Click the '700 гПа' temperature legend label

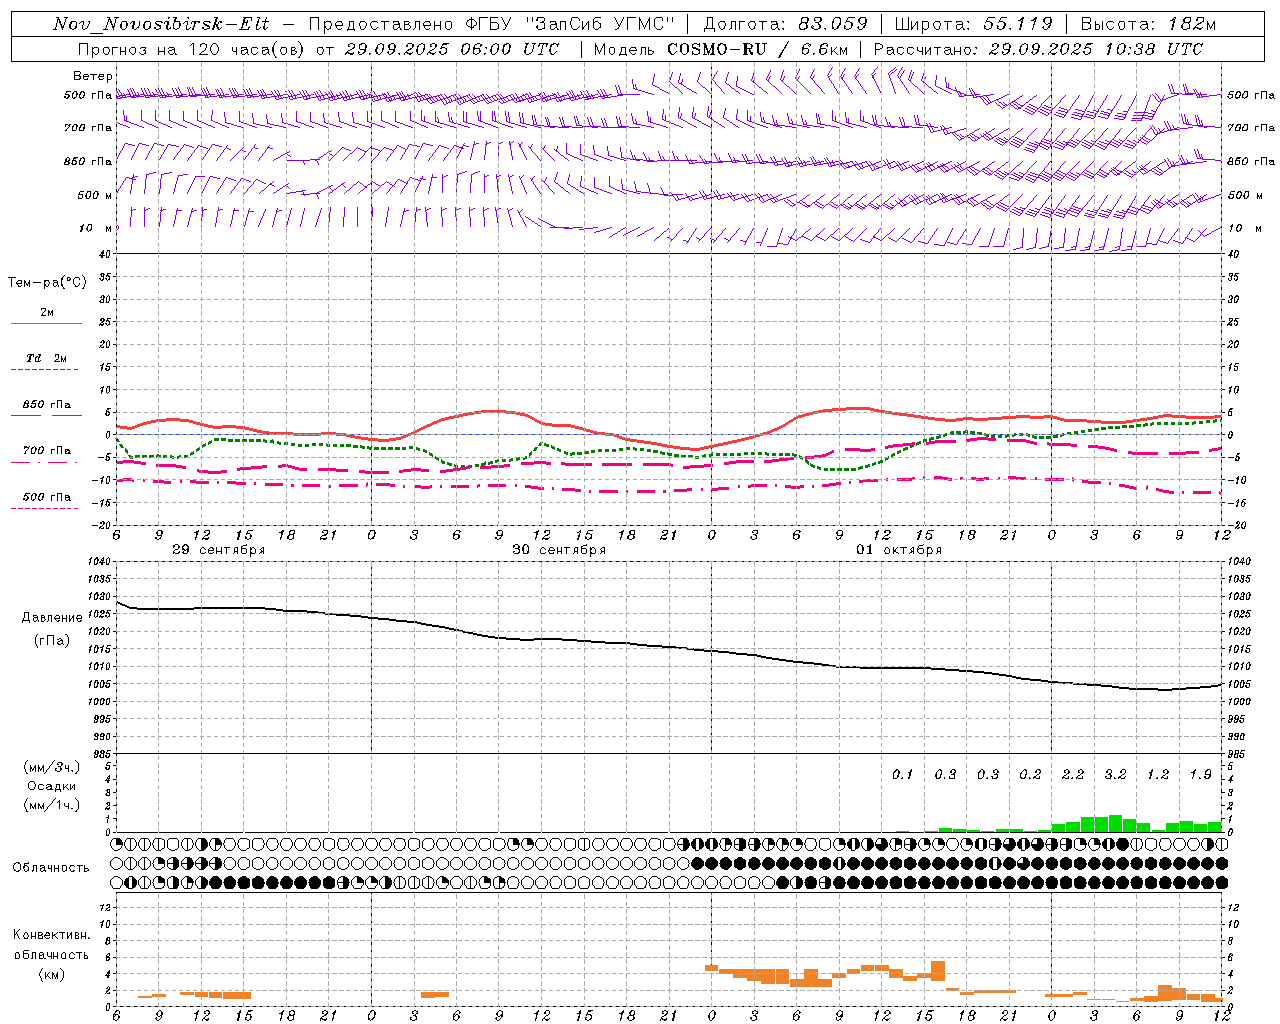[x=47, y=451]
